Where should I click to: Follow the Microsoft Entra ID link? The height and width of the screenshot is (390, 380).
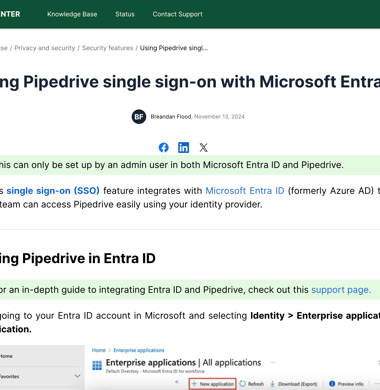245,191
